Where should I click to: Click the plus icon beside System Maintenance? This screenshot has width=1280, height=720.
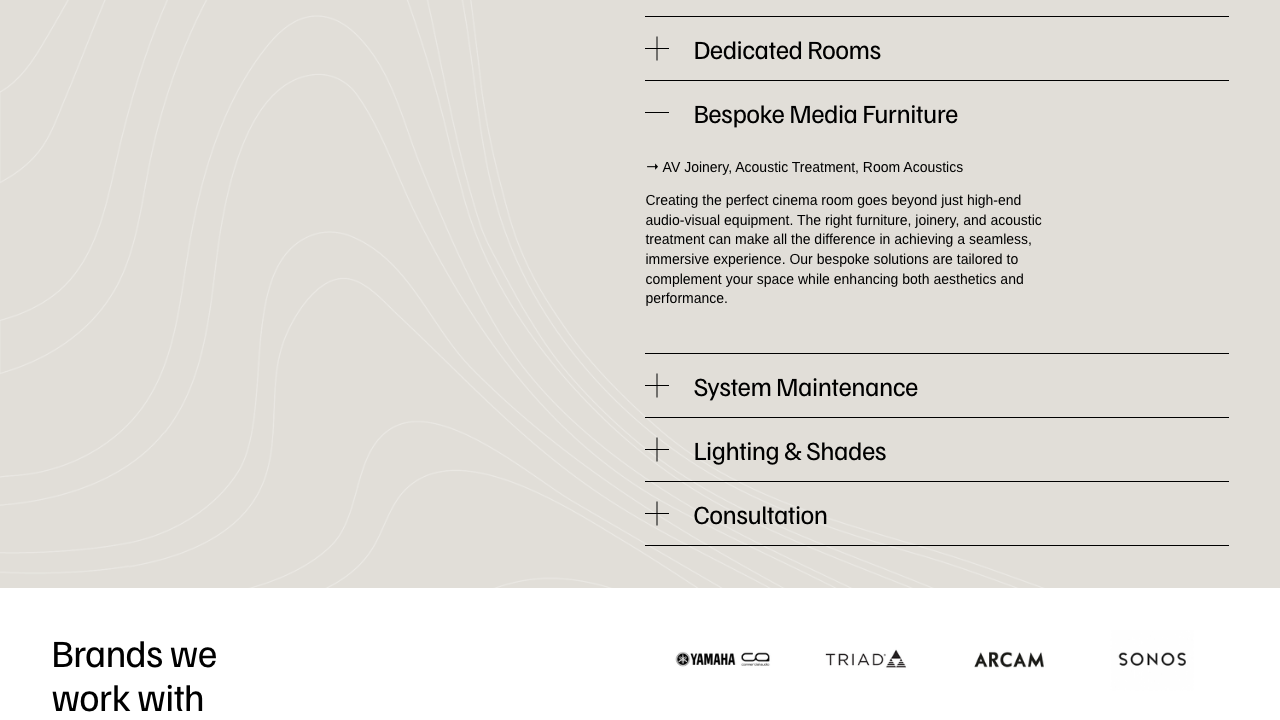coord(657,385)
